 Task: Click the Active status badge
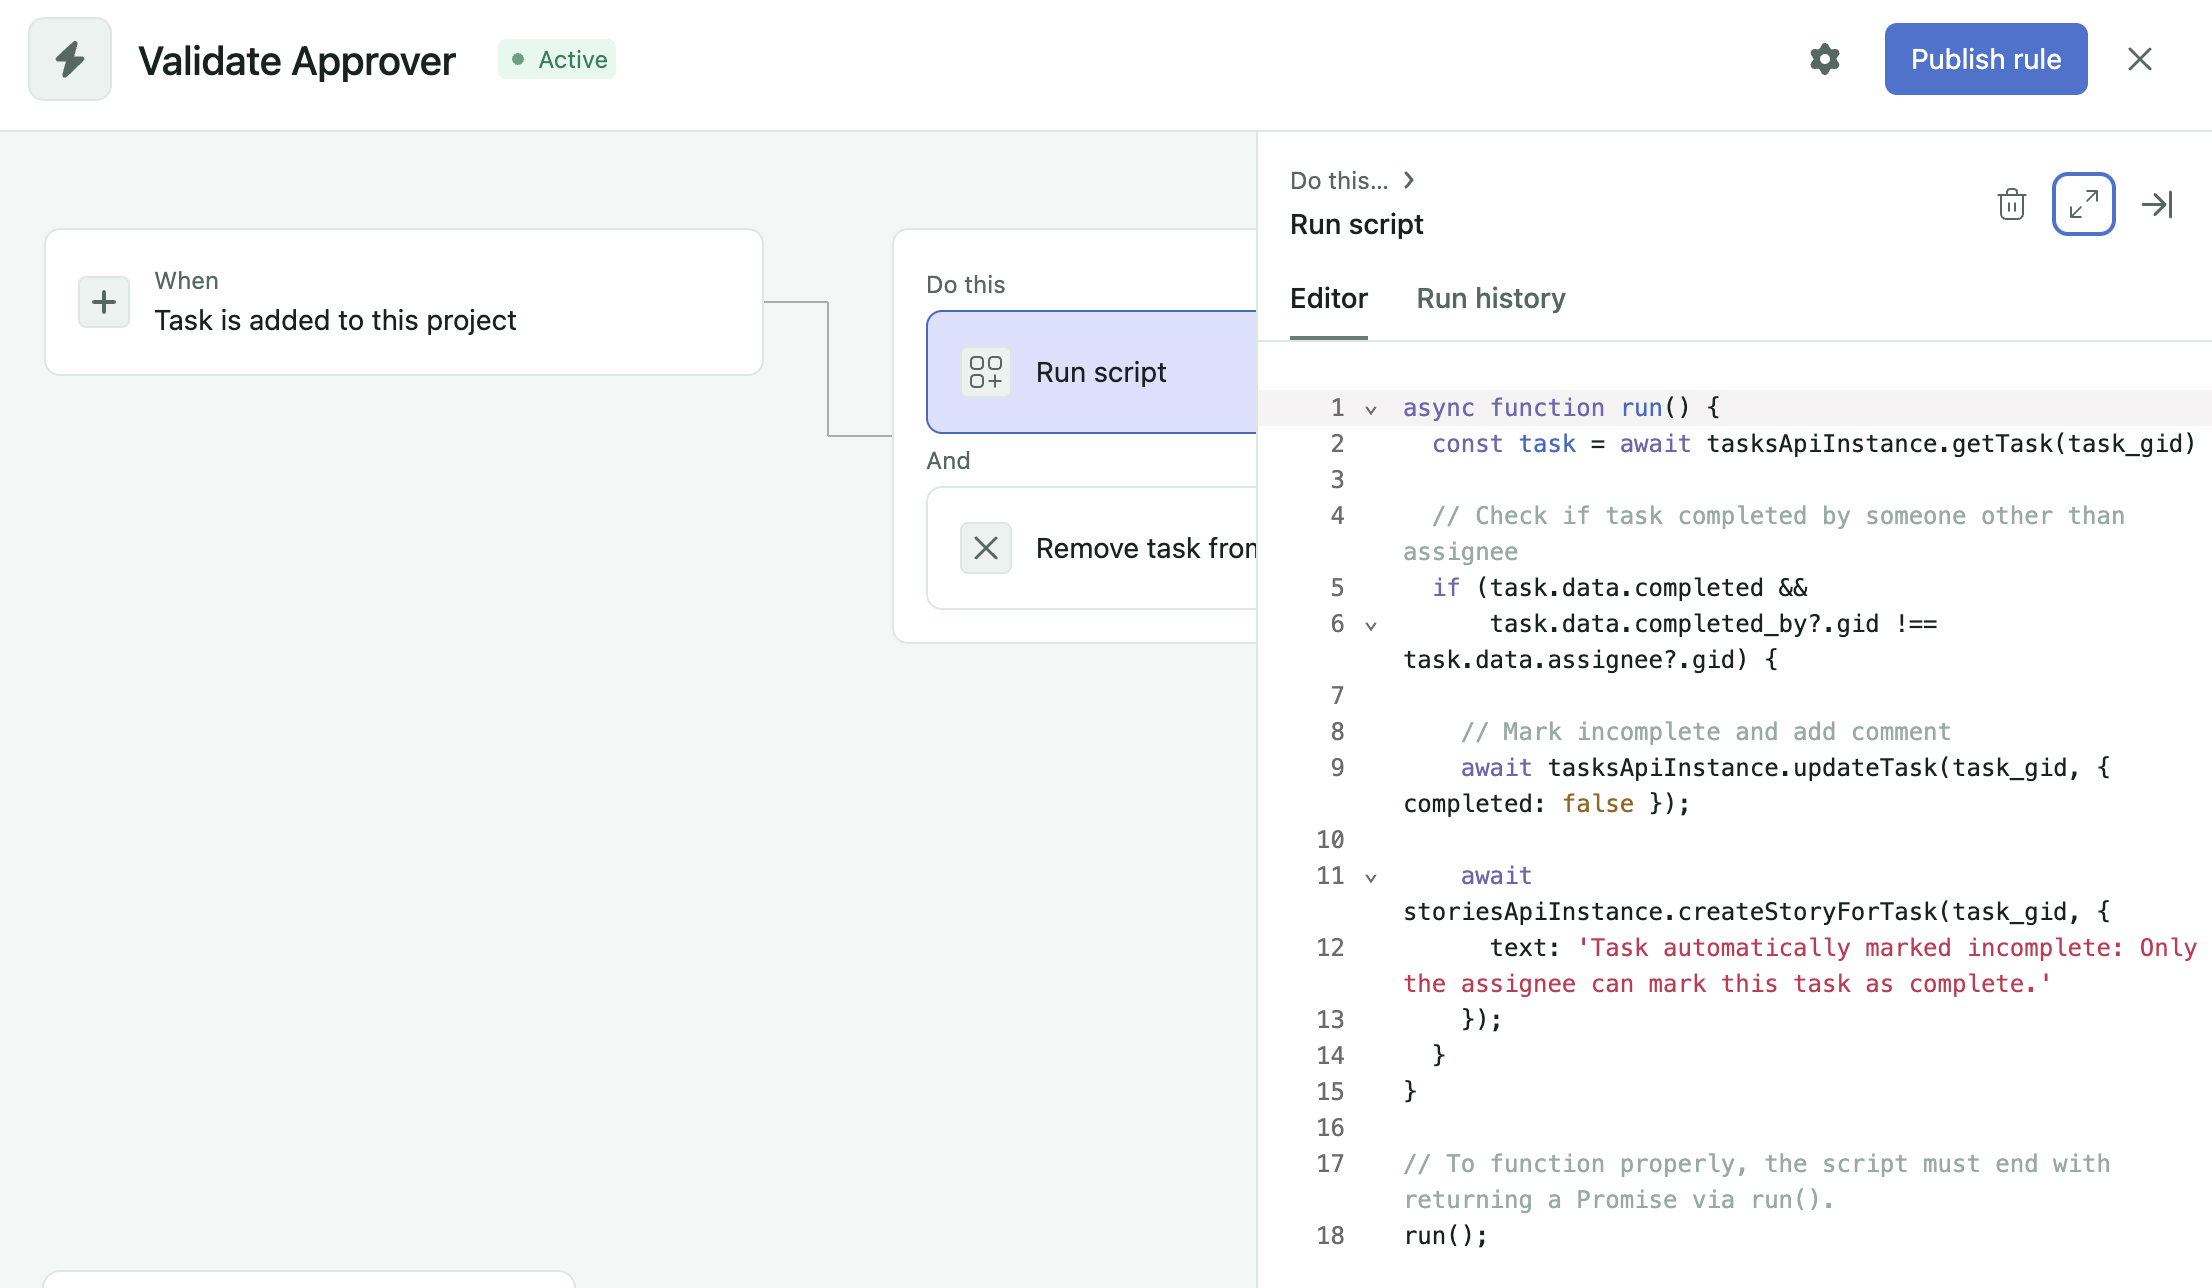[557, 59]
